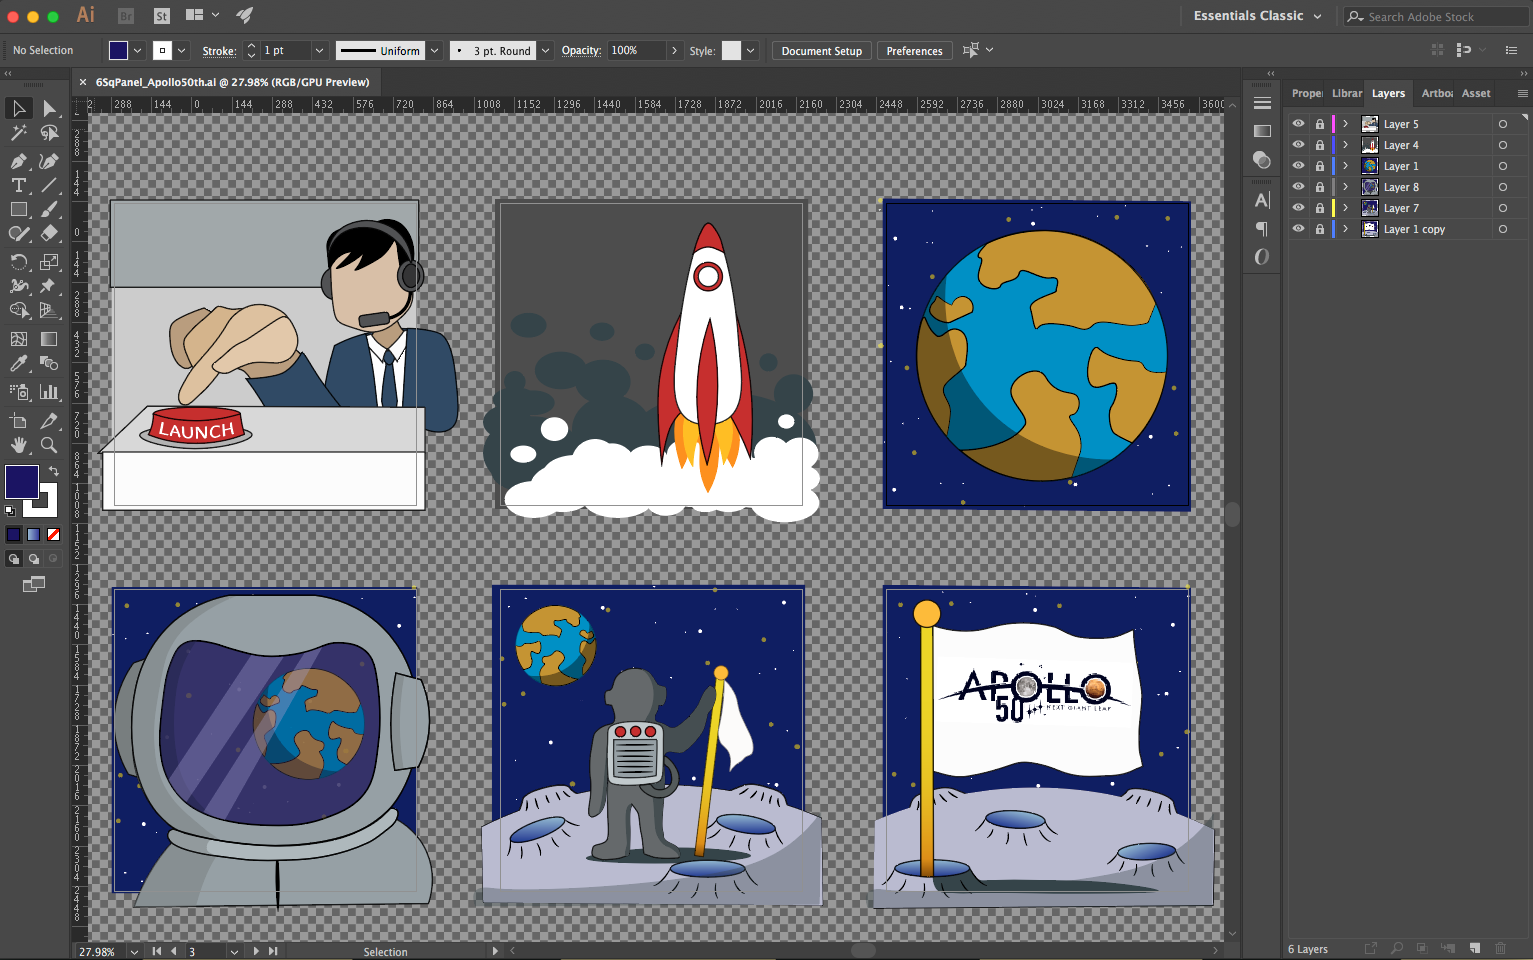This screenshot has width=1533, height=960.
Task: Select the Eyedropper tool
Action: pos(19,364)
